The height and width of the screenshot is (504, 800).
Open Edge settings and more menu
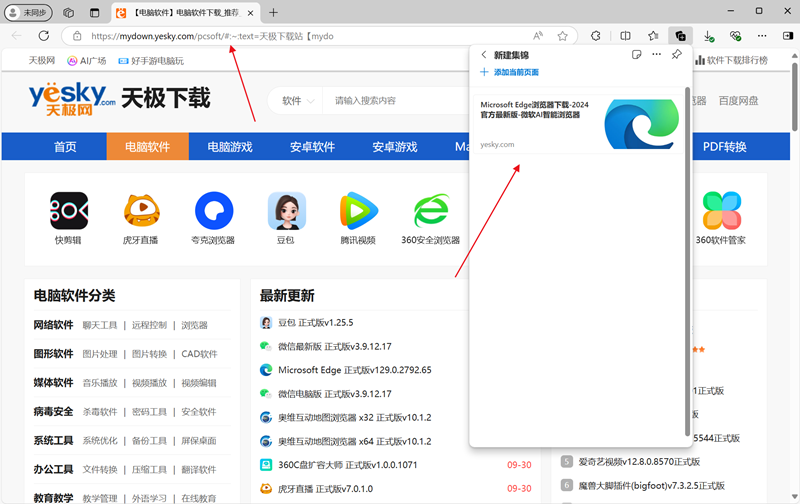click(762, 36)
